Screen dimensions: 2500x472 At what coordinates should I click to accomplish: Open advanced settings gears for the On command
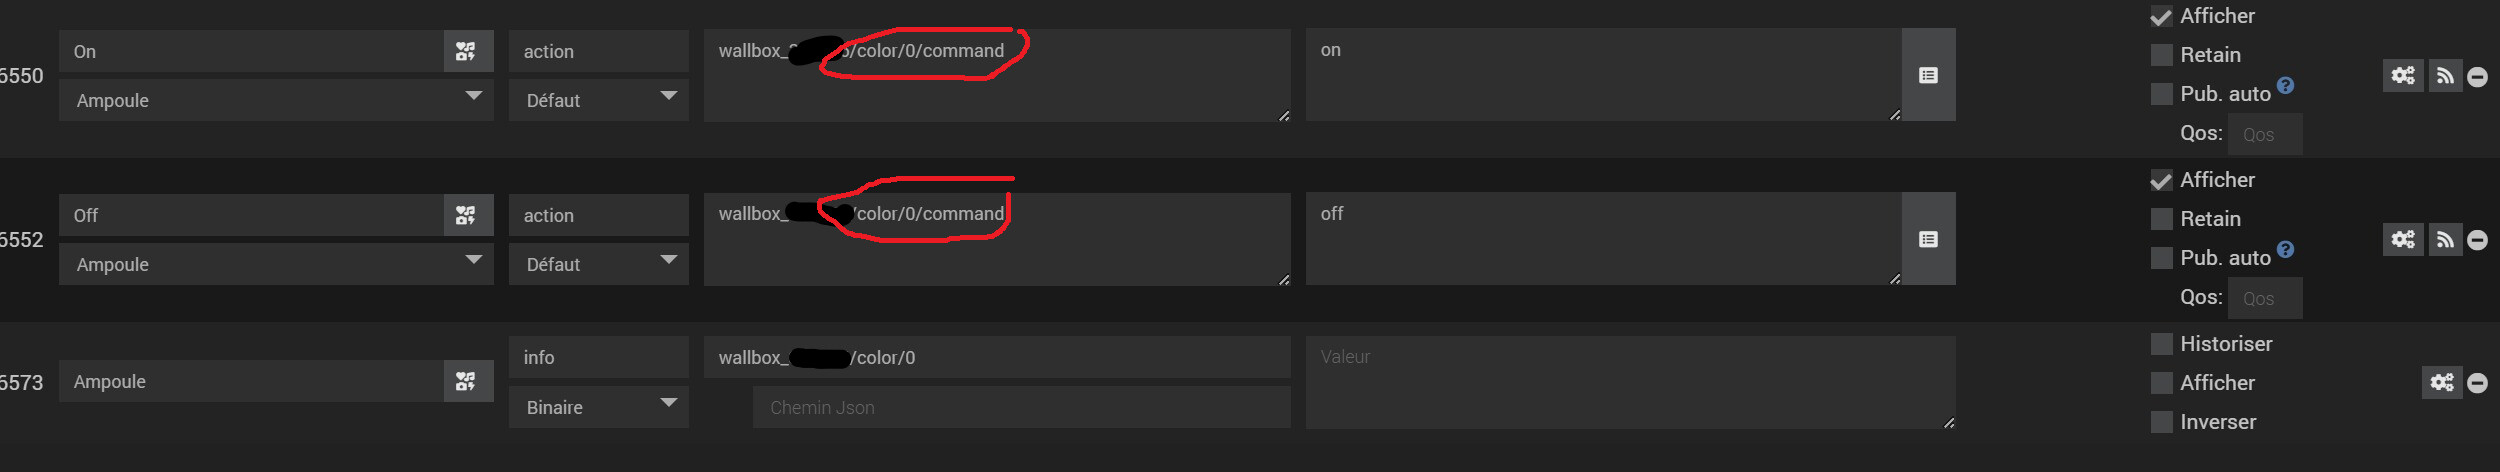click(x=2403, y=76)
